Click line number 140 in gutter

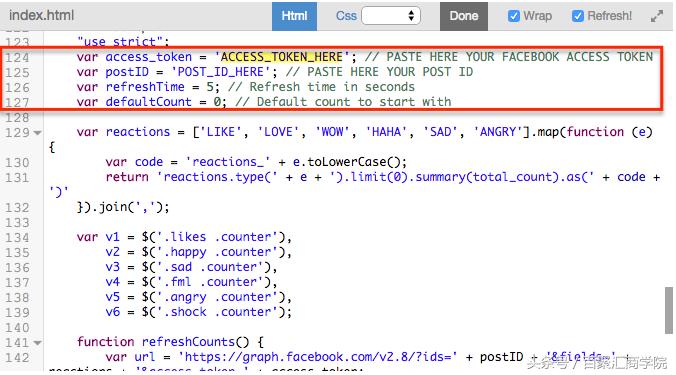pyautogui.click(x=17, y=328)
